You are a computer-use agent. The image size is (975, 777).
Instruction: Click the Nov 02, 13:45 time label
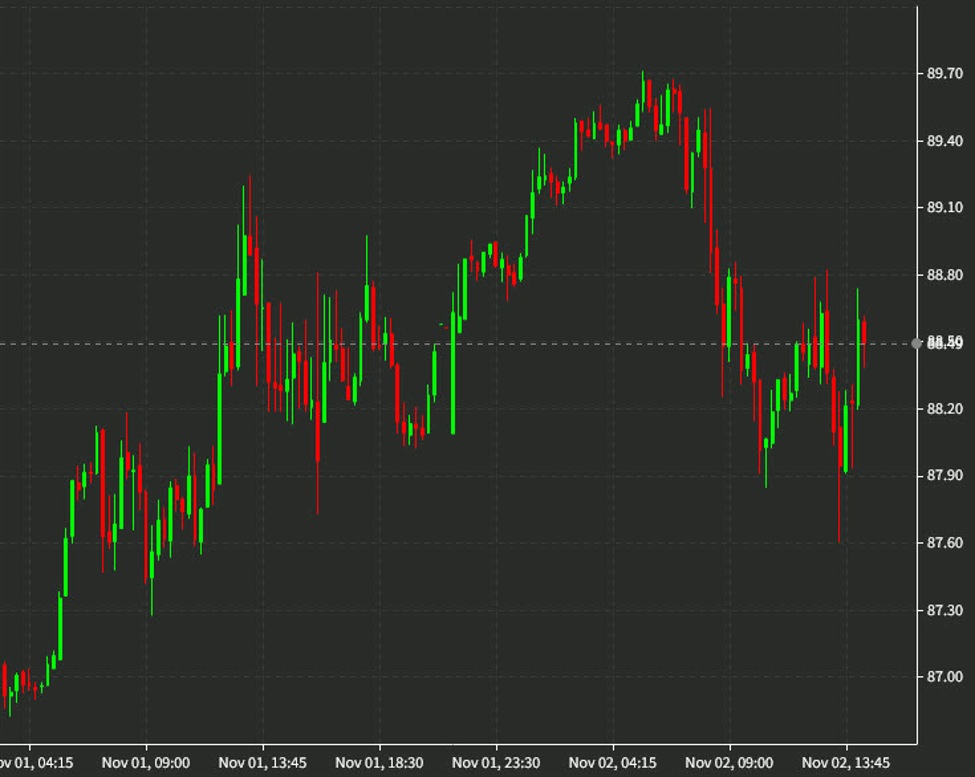pyautogui.click(x=845, y=761)
